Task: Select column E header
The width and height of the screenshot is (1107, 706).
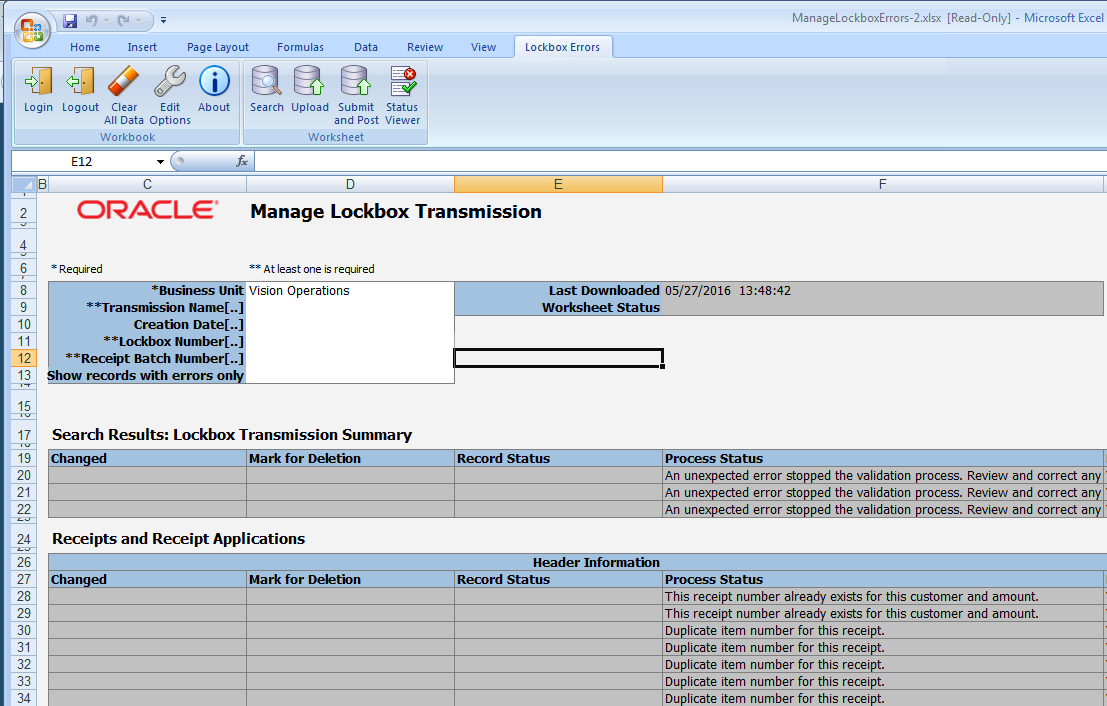Action: pyautogui.click(x=558, y=184)
